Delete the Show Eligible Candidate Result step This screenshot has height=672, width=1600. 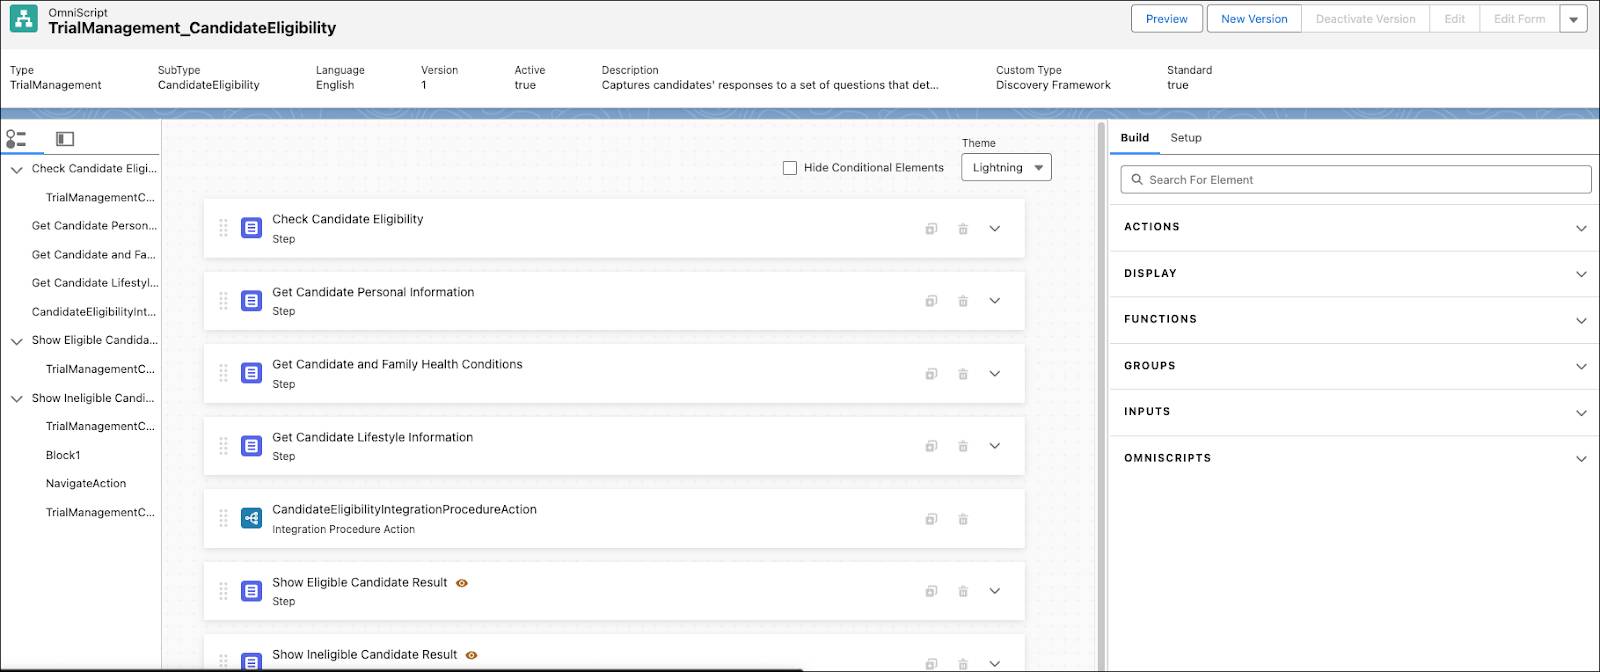[963, 591]
